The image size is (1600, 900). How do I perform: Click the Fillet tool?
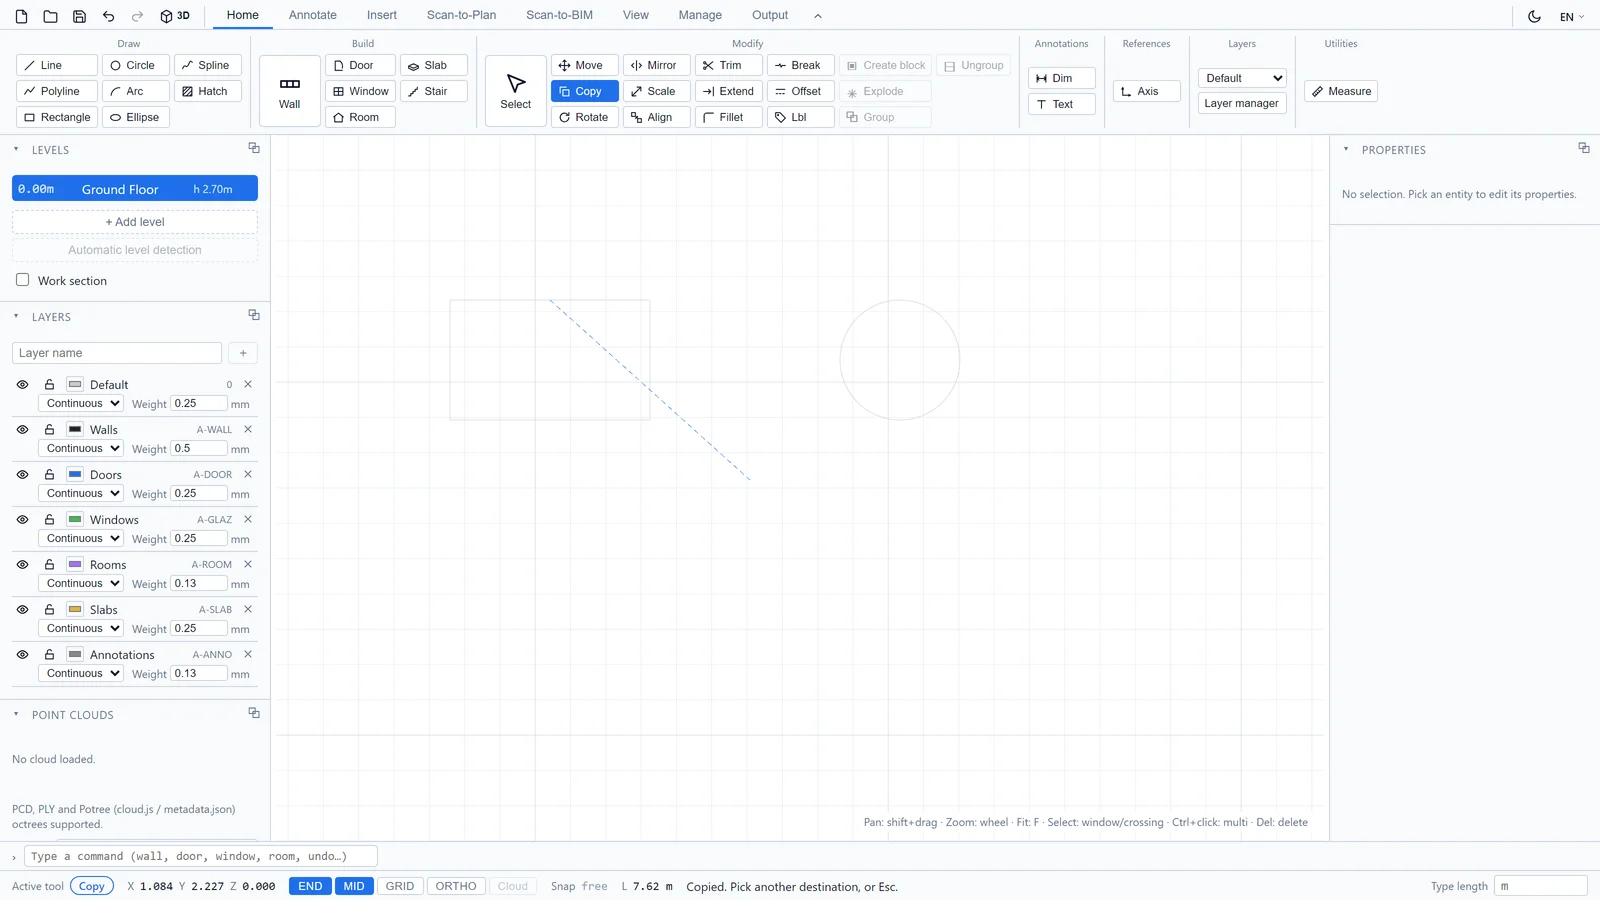[x=729, y=117]
